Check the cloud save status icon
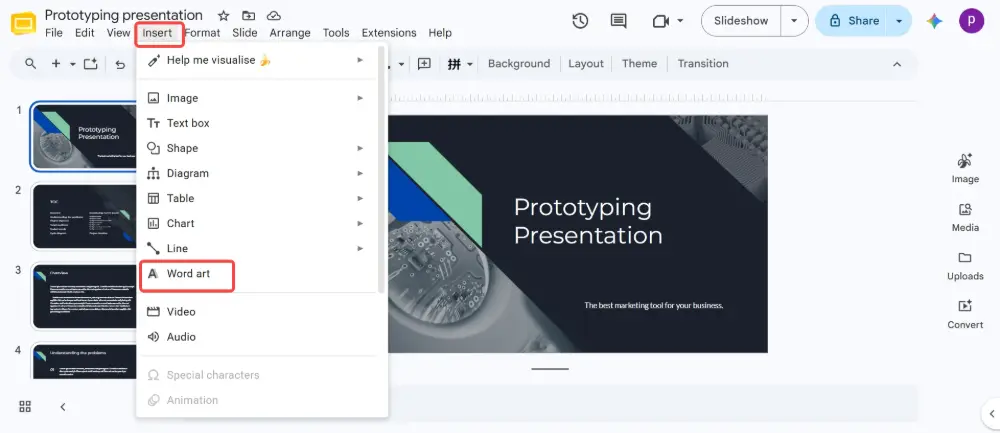This screenshot has height=433, width=1000. tap(274, 15)
